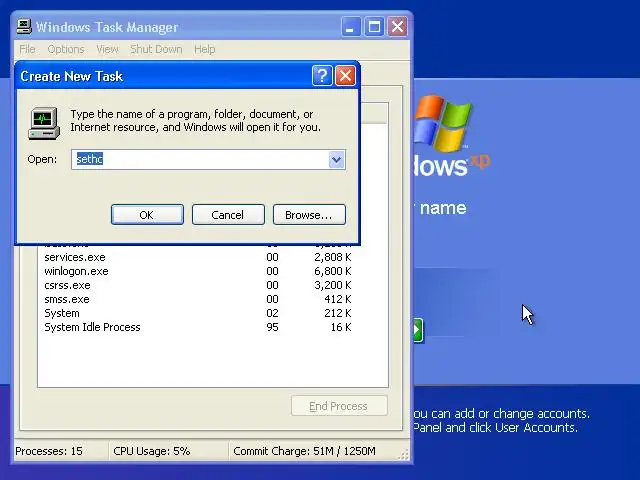Click the 6,800 K memory value
640x480 pixels.
coord(333,271)
